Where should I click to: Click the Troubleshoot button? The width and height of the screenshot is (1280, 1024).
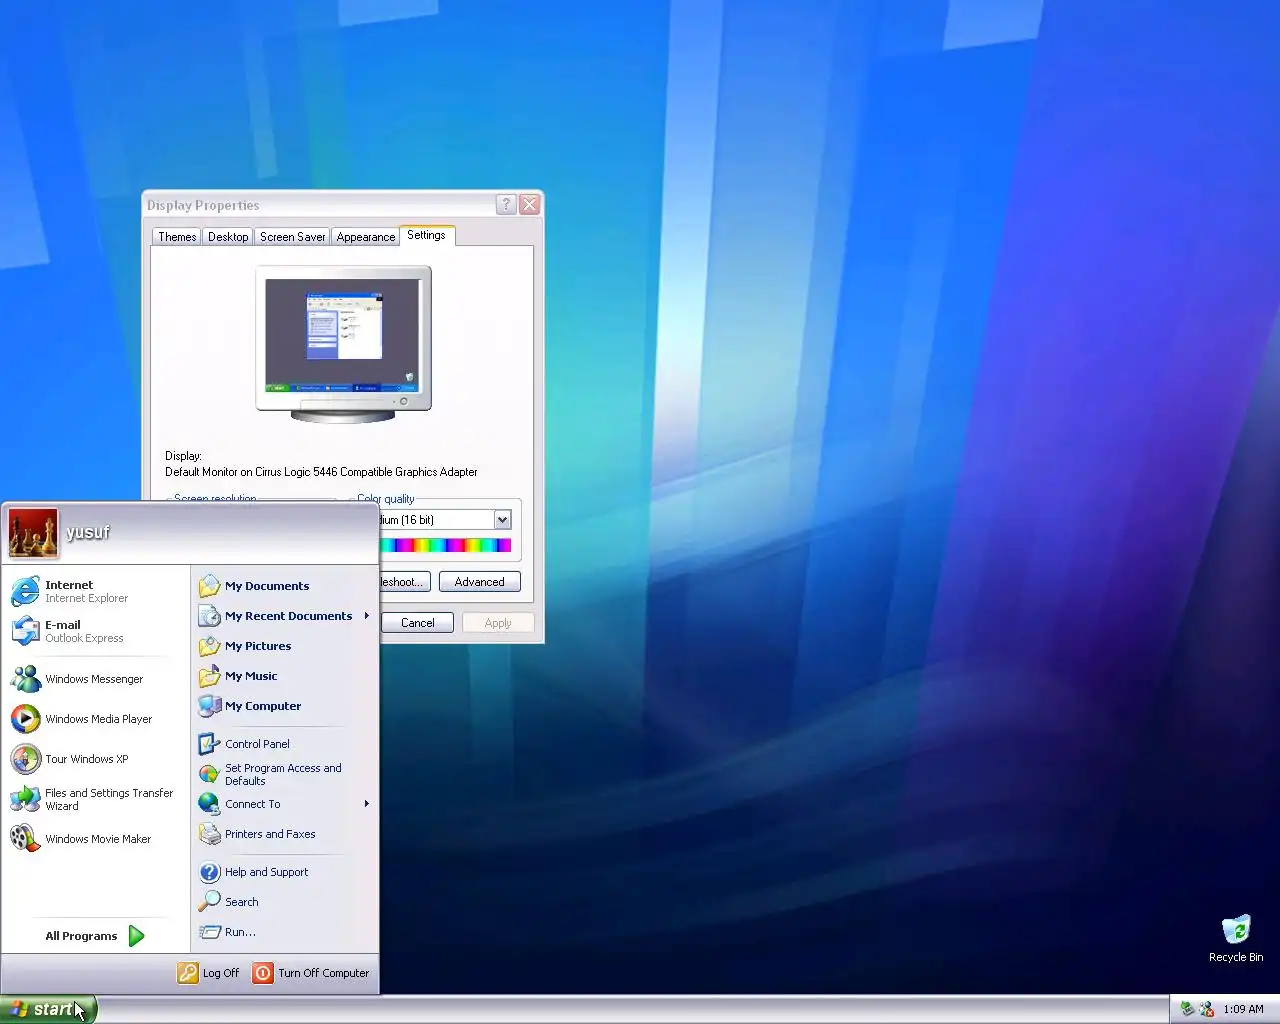point(404,582)
